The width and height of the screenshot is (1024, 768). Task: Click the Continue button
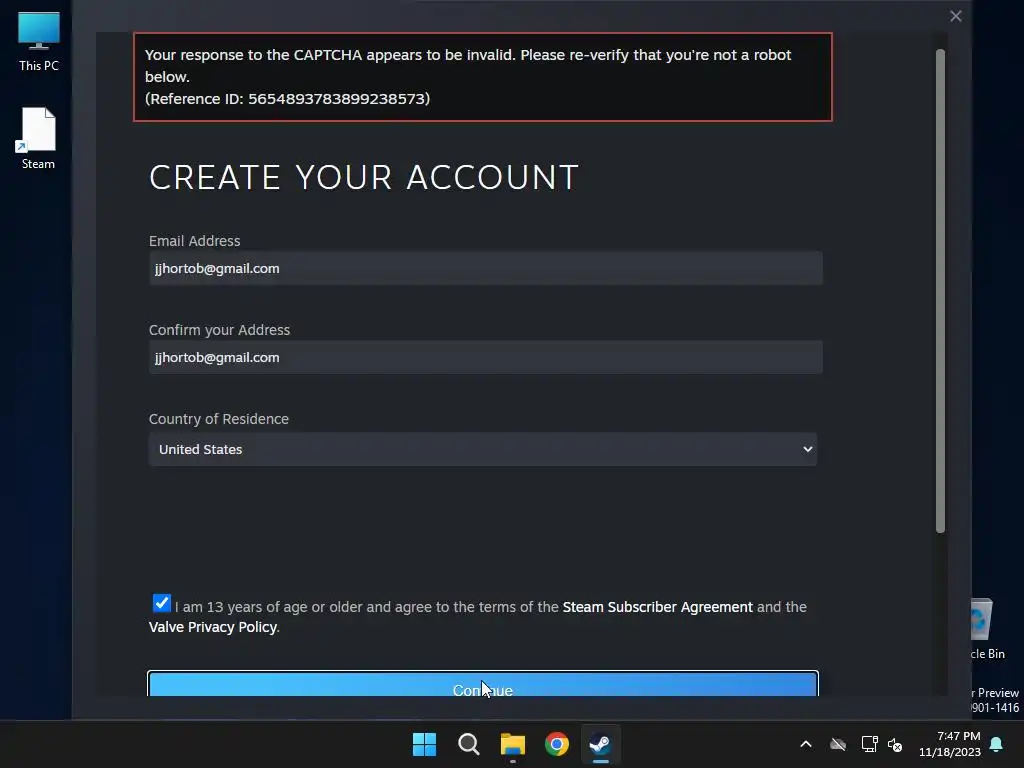(483, 684)
